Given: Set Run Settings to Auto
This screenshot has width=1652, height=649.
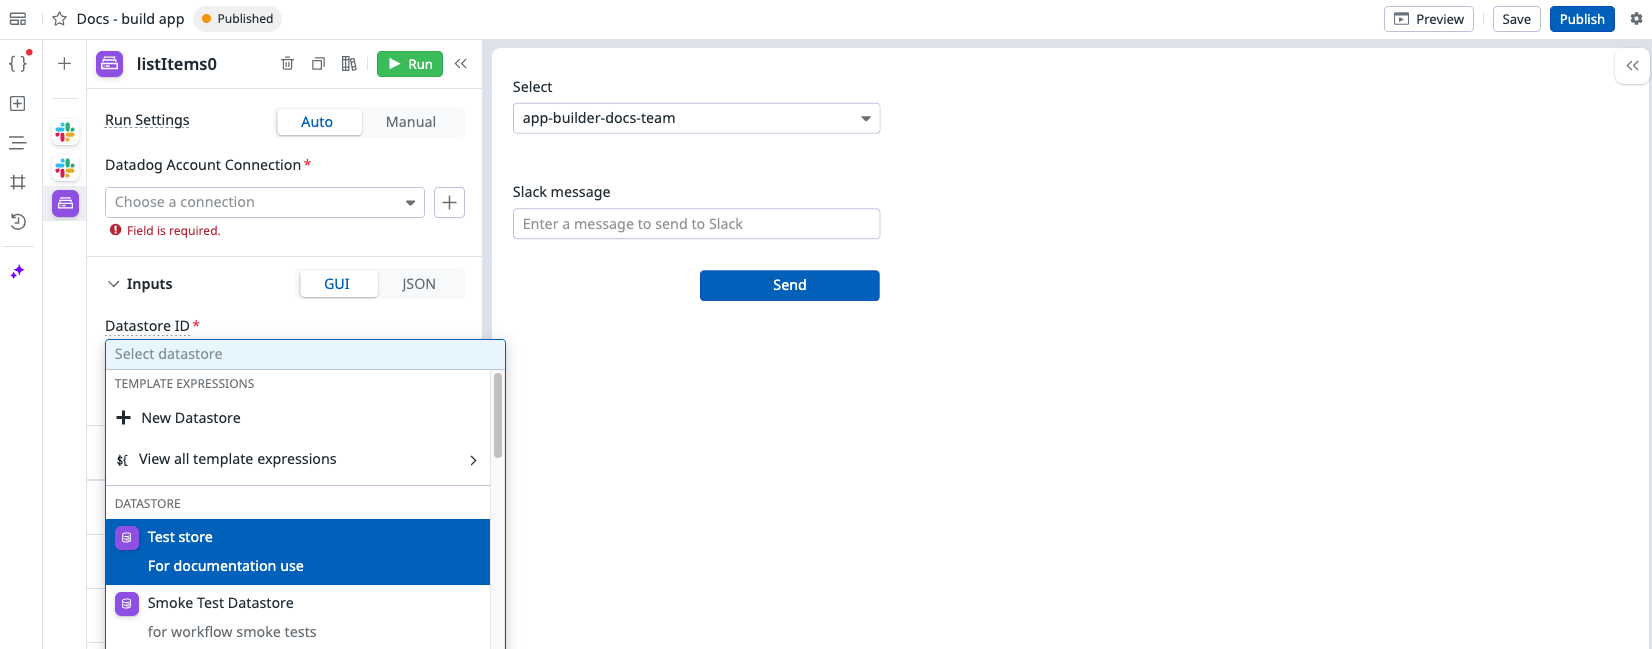Looking at the screenshot, I should [x=317, y=122].
